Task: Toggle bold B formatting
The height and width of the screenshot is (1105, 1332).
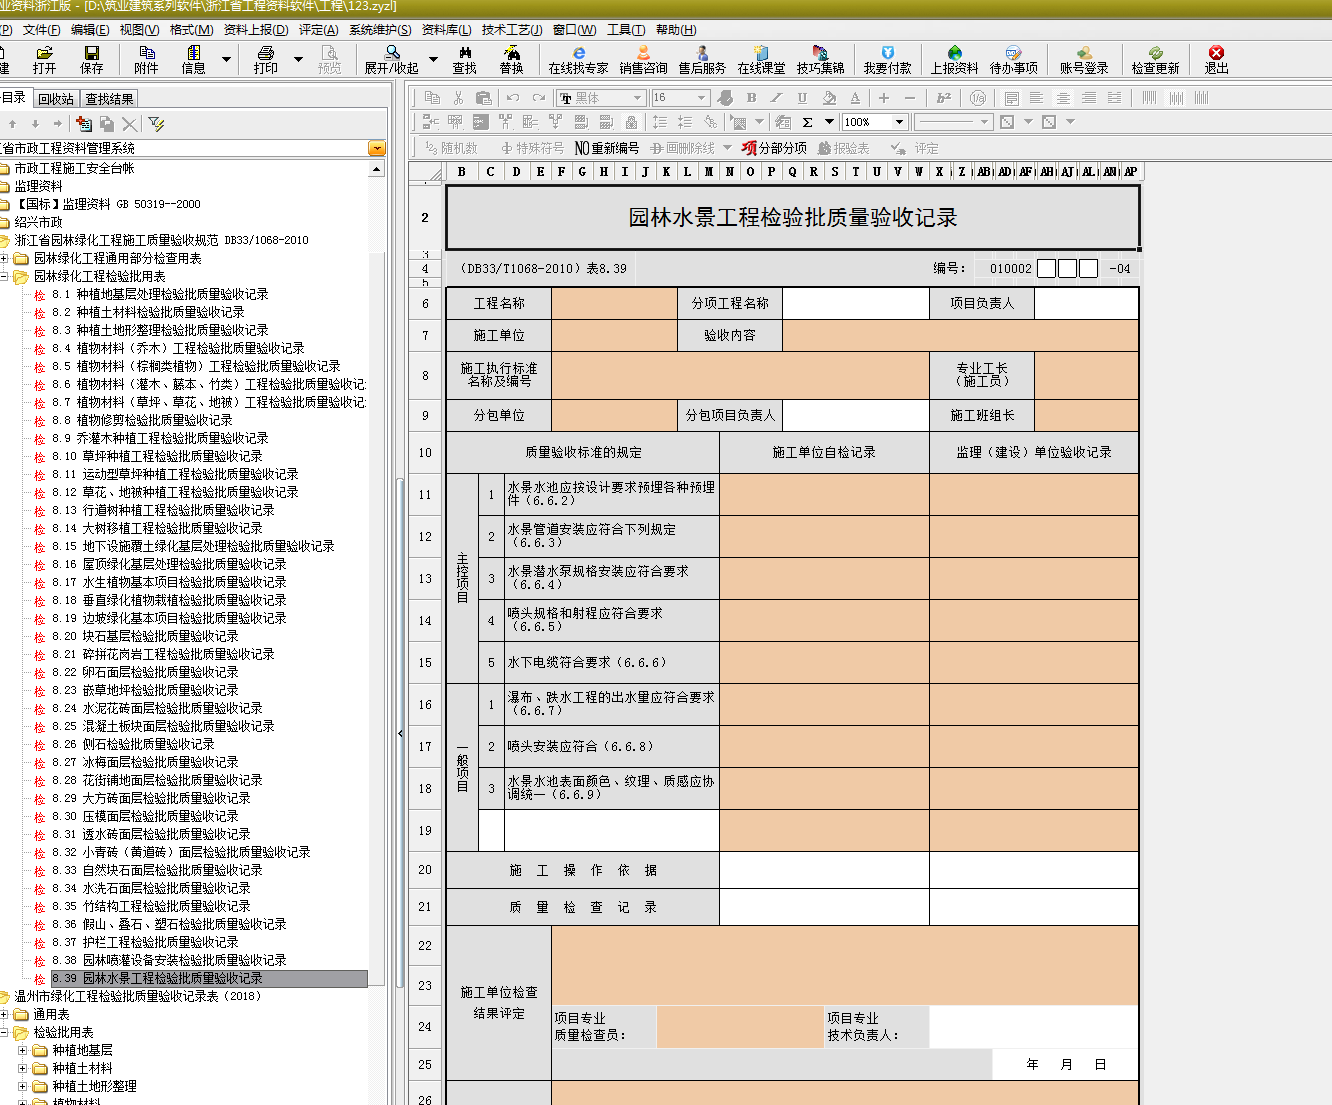Action: (751, 98)
